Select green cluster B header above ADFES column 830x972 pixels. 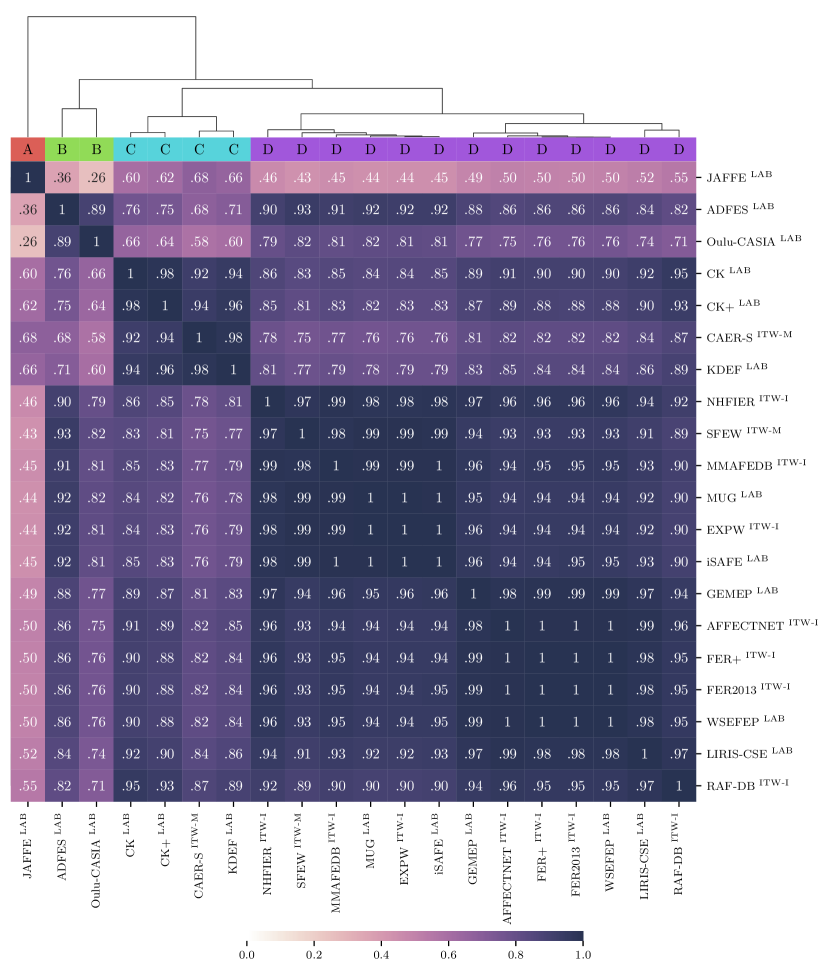pyautogui.click(x=62, y=149)
